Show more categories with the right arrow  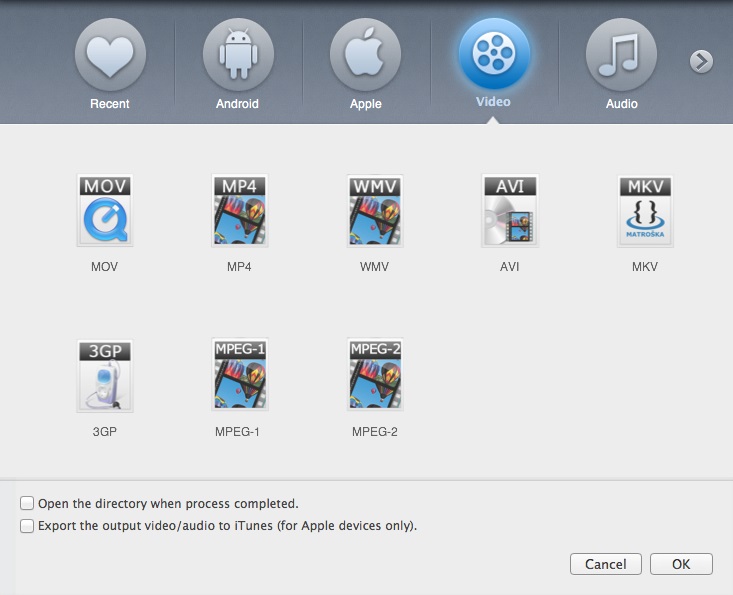tap(701, 61)
